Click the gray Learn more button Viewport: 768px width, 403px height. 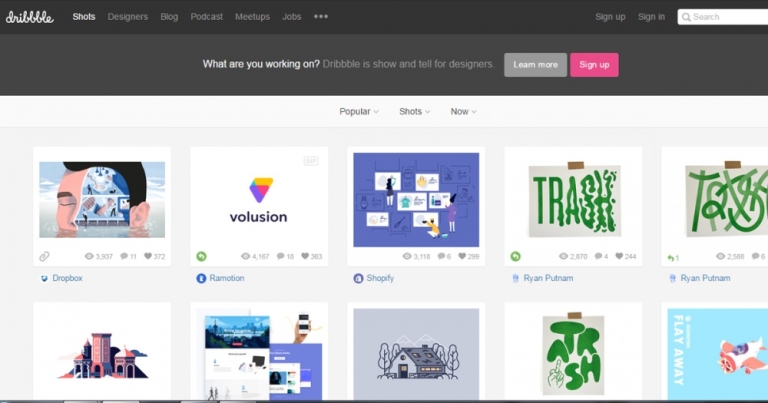click(x=535, y=65)
